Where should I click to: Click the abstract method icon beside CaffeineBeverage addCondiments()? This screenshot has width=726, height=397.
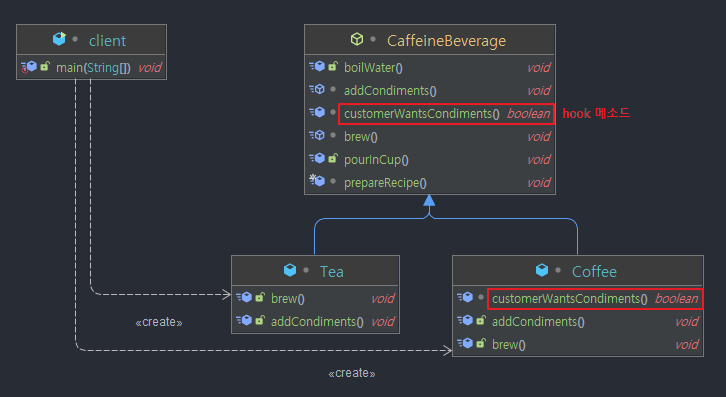(317, 89)
